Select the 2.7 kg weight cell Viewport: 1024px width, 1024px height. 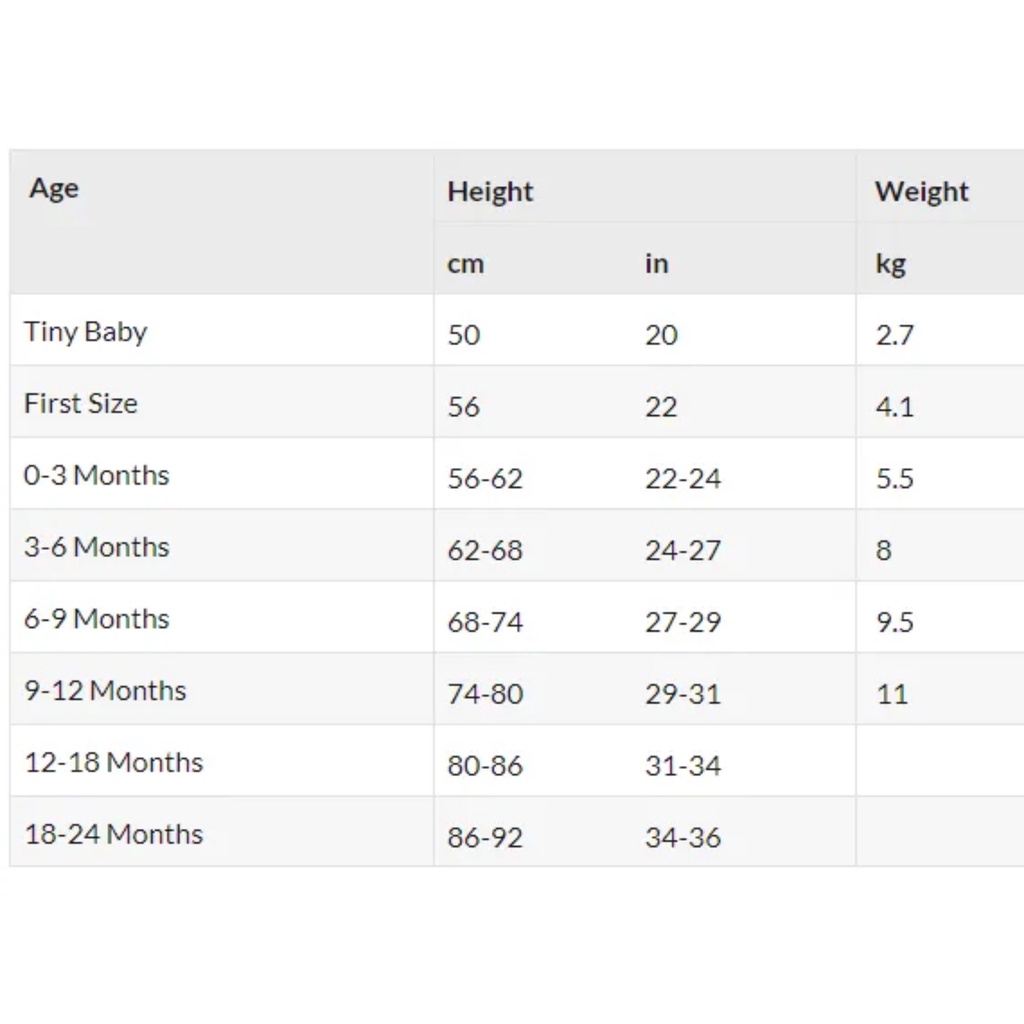(x=894, y=335)
